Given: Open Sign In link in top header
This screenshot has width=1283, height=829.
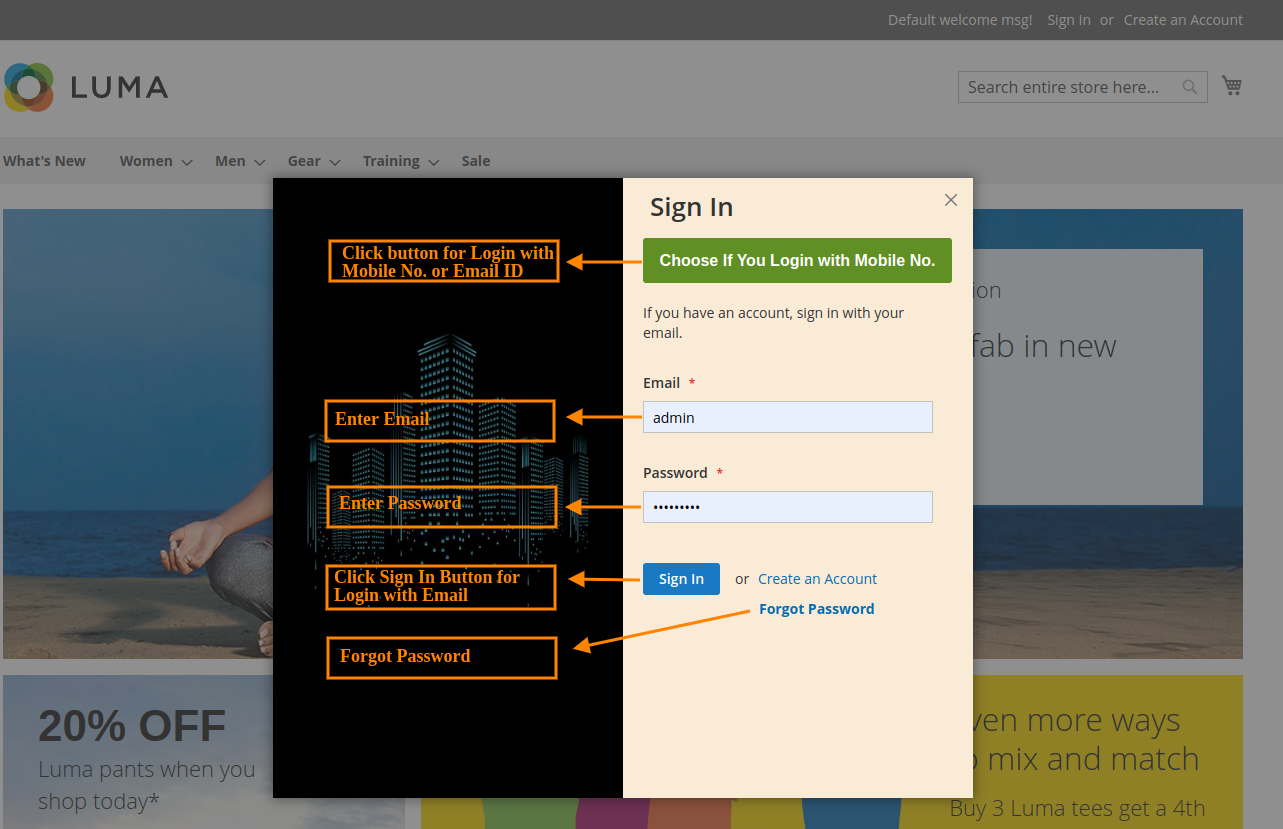Looking at the screenshot, I should [x=1068, y=19].
